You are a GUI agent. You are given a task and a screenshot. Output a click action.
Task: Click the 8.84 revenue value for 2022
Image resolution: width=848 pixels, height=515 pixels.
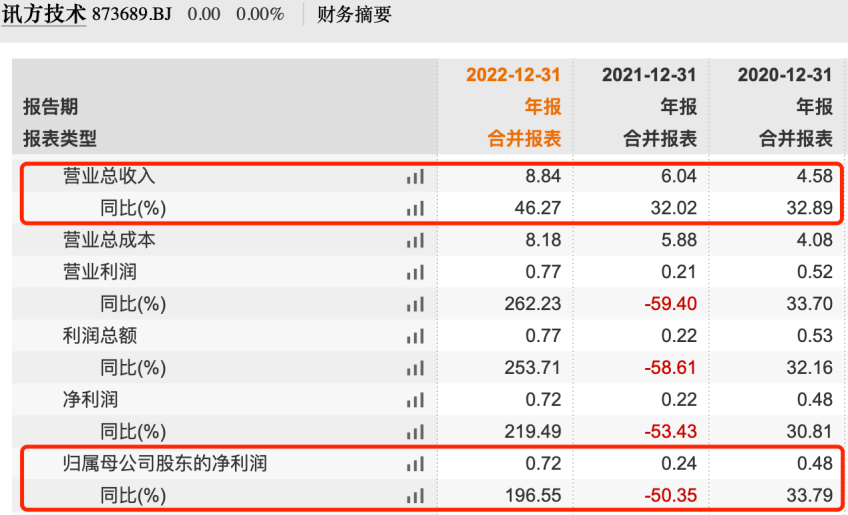click(543, 176)
